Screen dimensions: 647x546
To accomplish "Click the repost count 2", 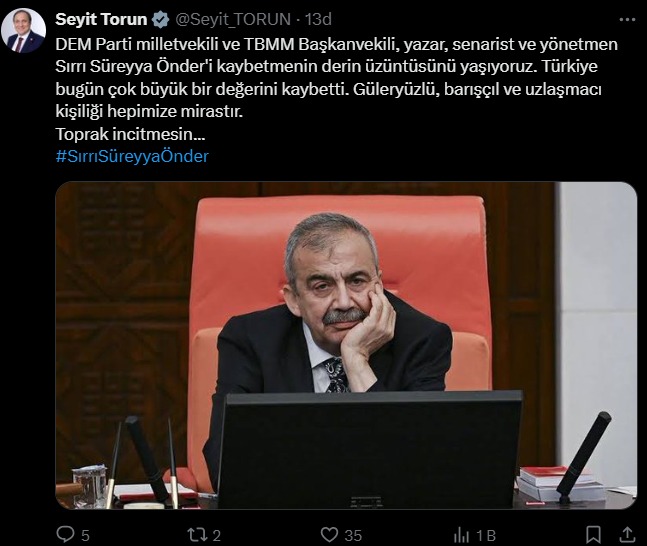I will (x=217, y=536).
